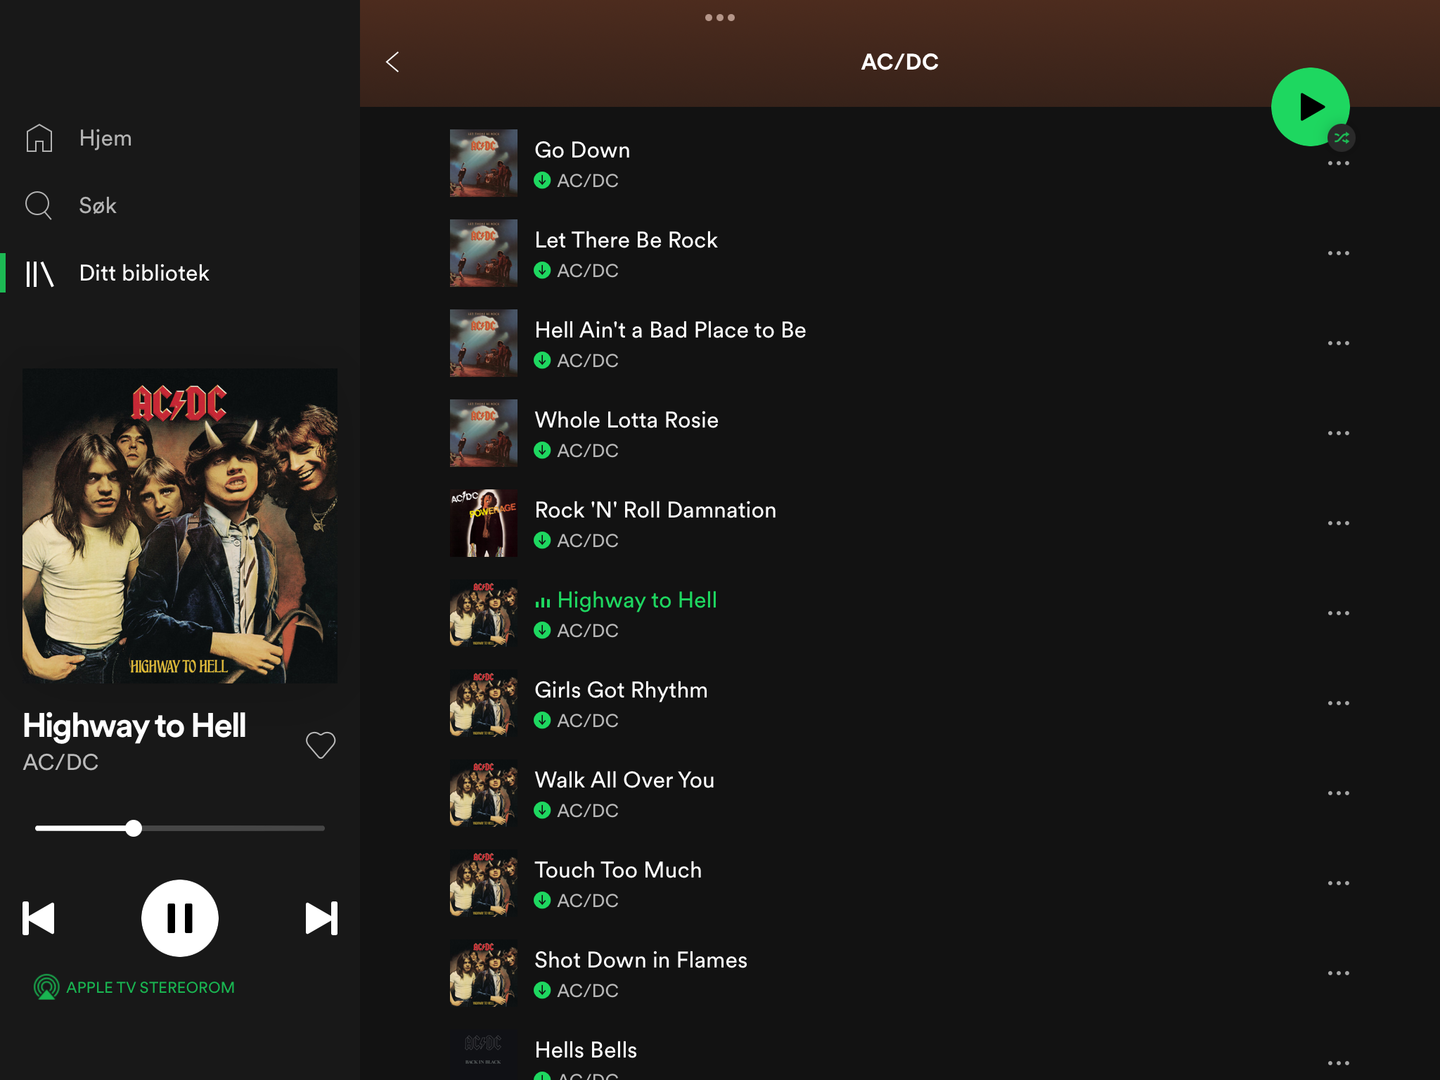Click the Let There Be Rock album thumbnail
The width and height of the screenshot is (1440, 1080).
pos(484,253)
